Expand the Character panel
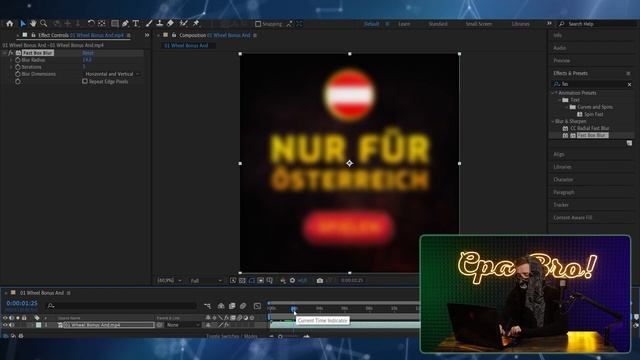The height and width of the screenshot is (360, 640). (563, 180)
